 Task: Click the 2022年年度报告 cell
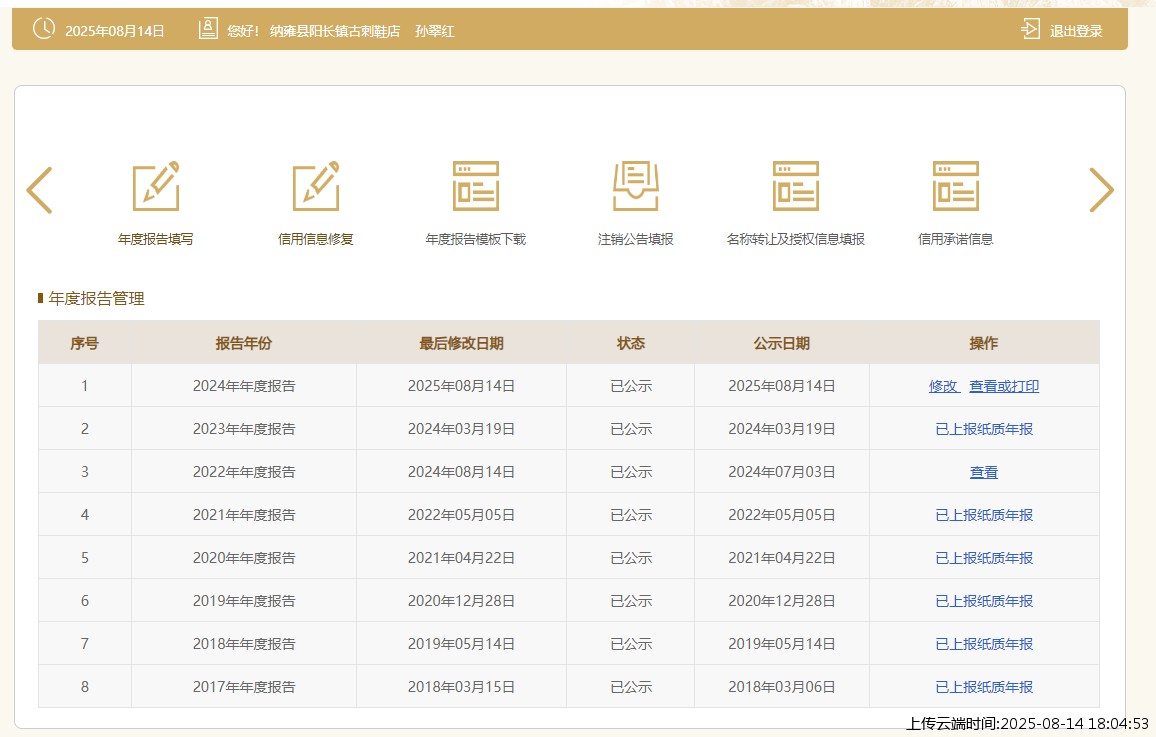click(244, 472)
